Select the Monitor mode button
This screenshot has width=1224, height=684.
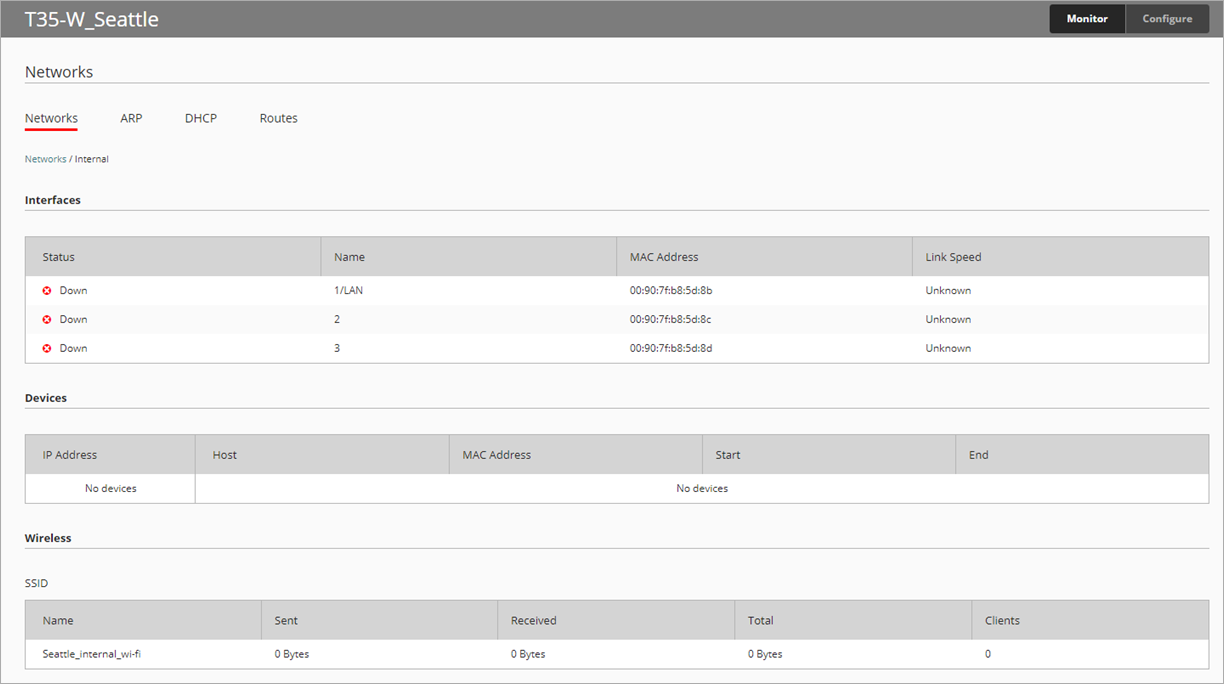[x=1087, y=19]
